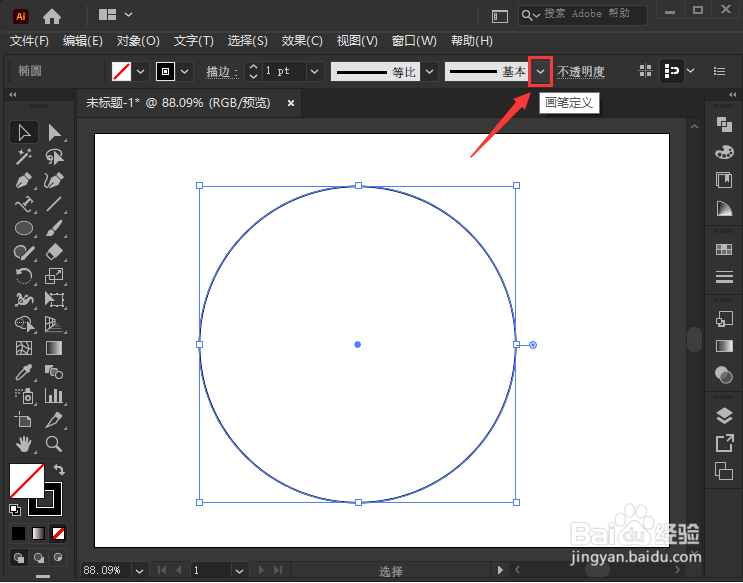Set paint mode to None
Image resolution: width=743 pixels, height=583 pixels.
click(58, 534)
